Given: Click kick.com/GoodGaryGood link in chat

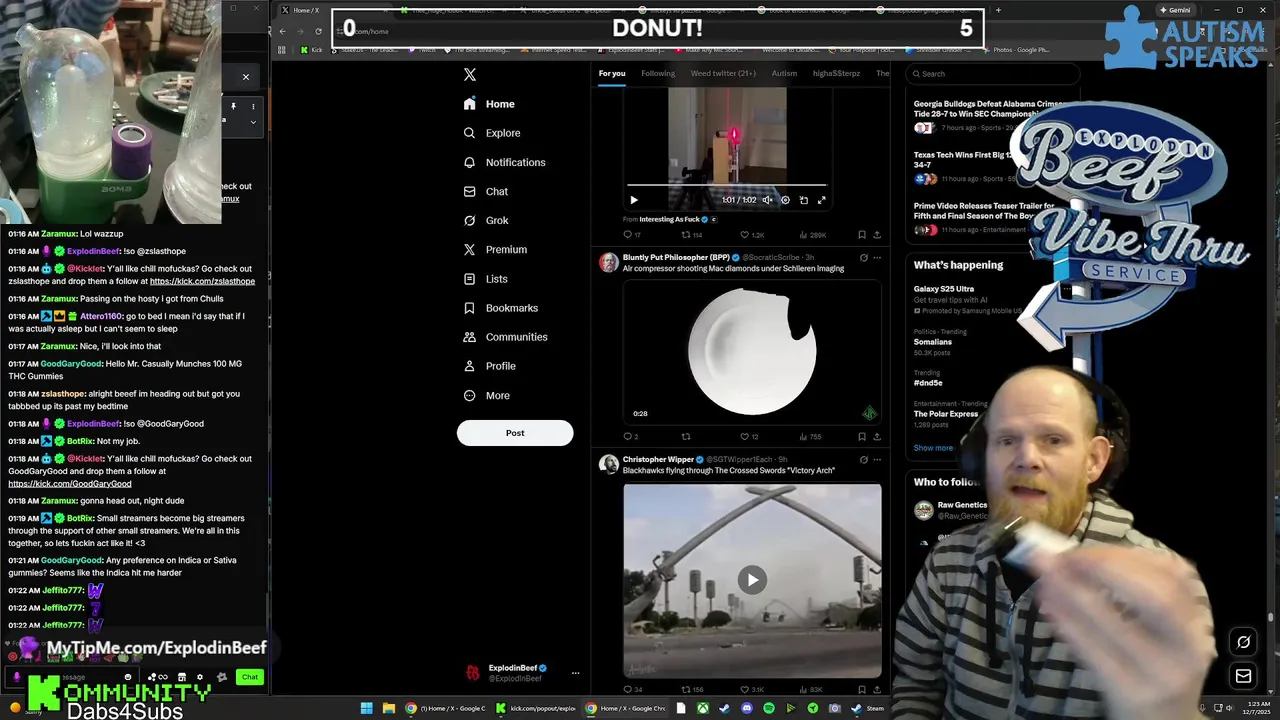Looking at the screenshot, I should pyautogui.click(x=70, y=484).
